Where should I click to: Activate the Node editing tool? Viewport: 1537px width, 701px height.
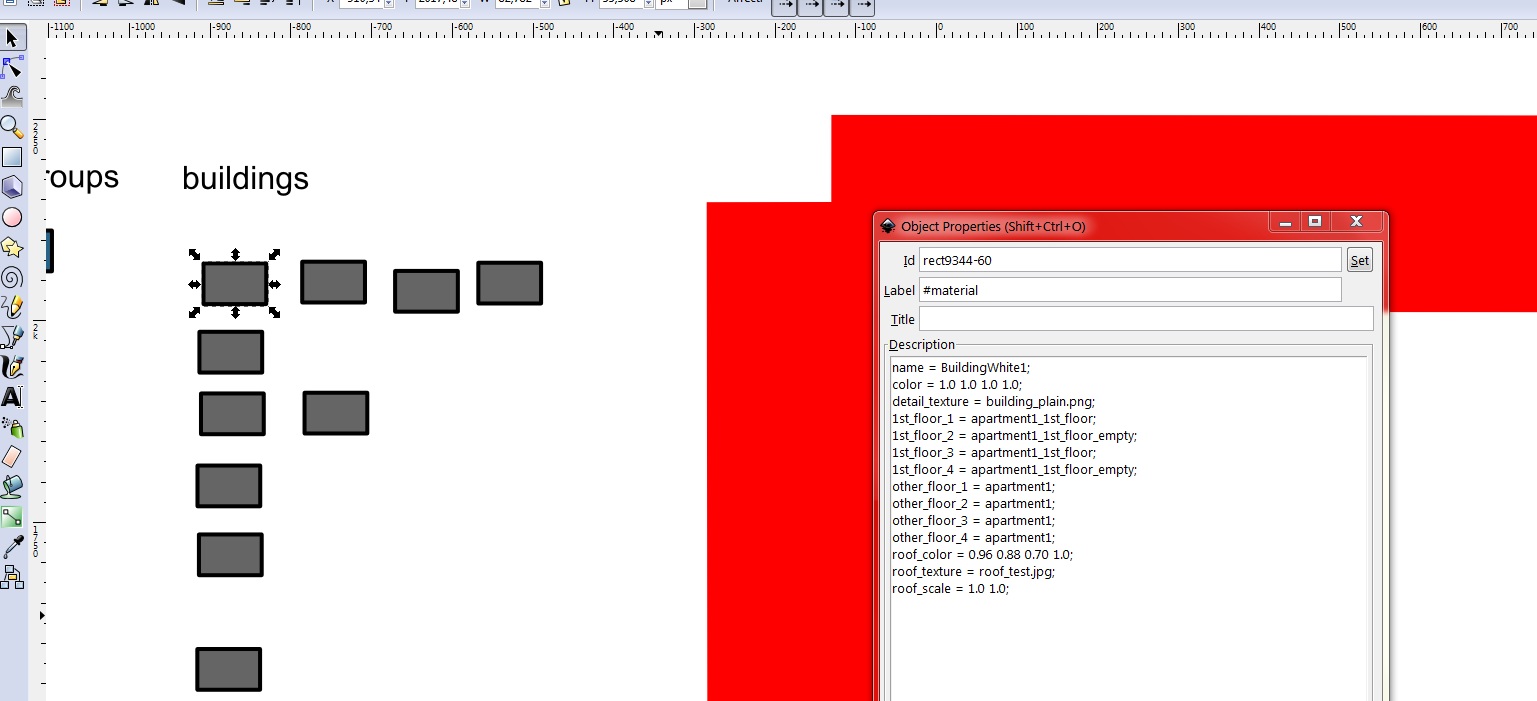[x=12, y=68]
